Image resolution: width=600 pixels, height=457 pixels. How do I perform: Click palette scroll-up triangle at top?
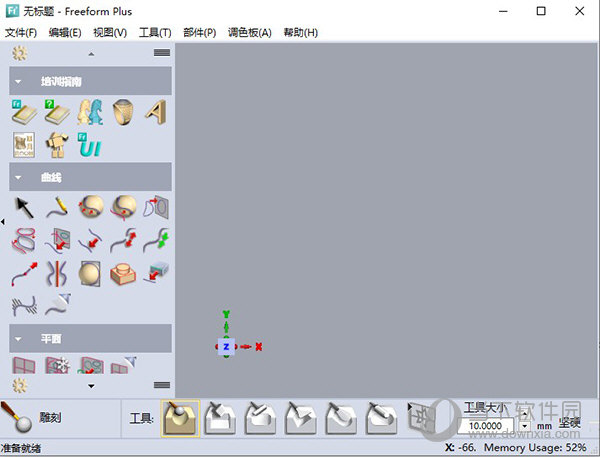click(91, 54)
